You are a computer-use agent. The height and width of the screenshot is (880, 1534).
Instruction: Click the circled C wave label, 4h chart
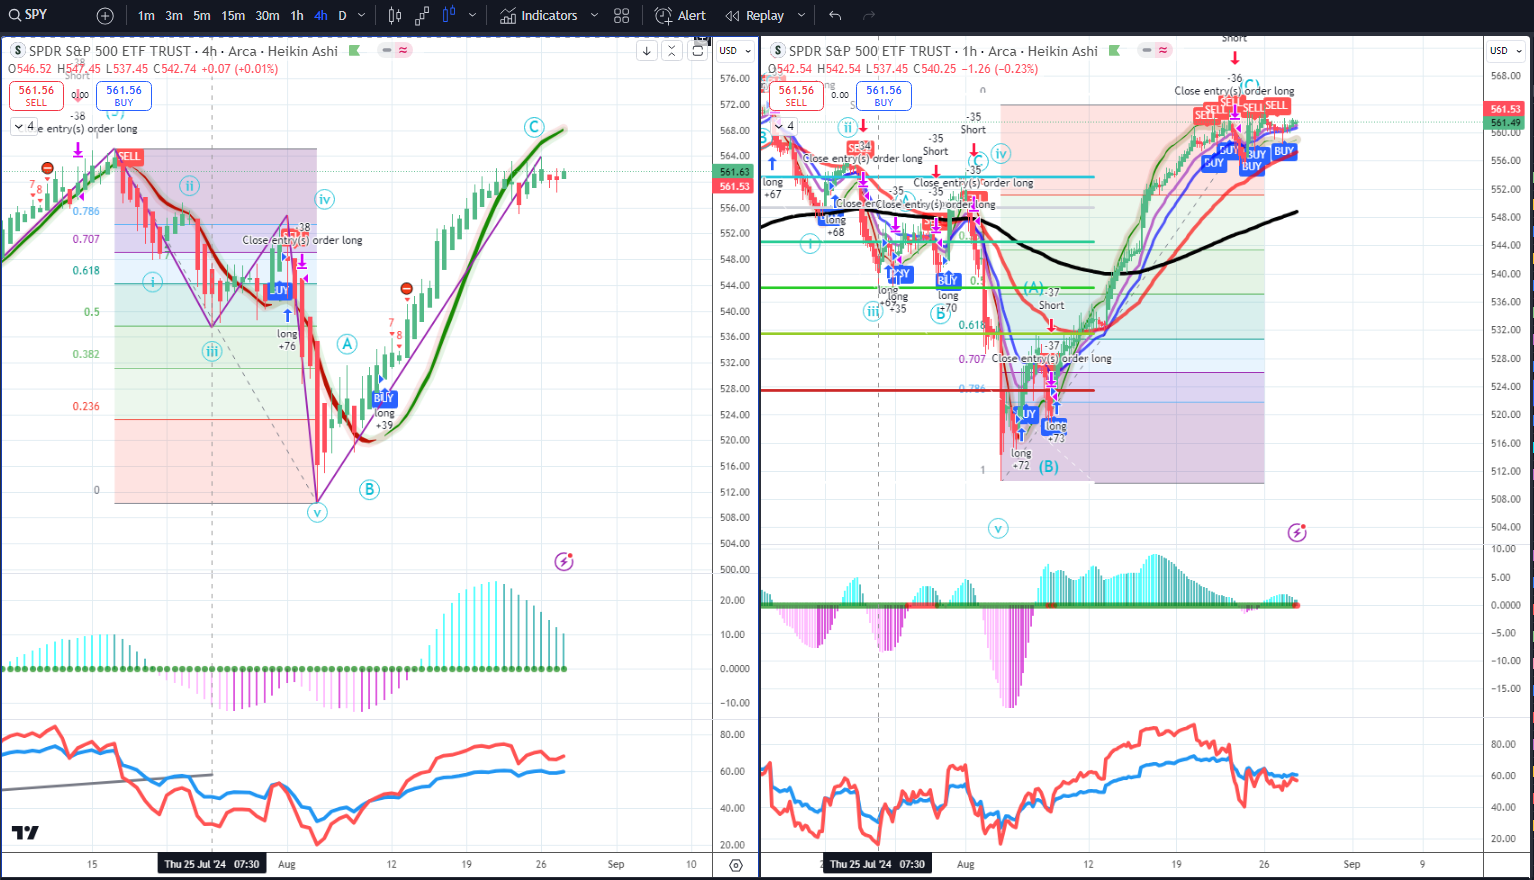click(x=534, y=127)
